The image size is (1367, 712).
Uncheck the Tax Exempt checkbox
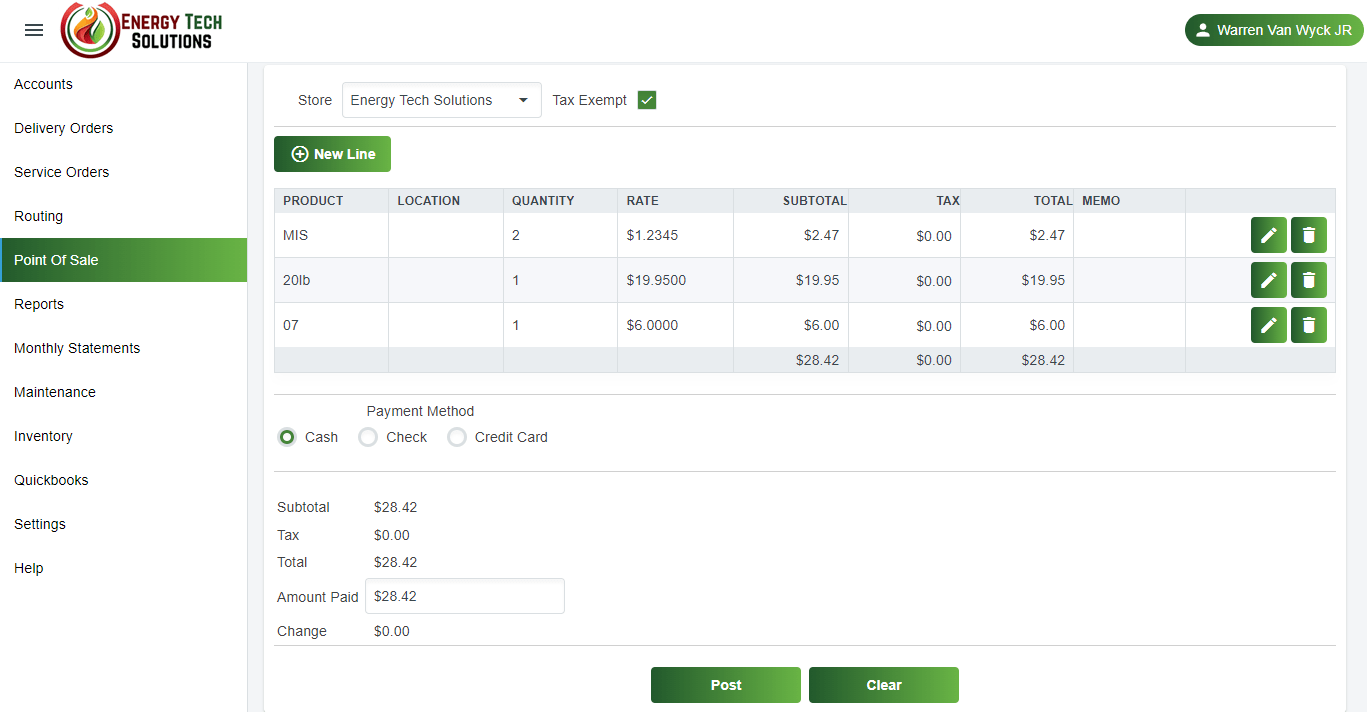click(647, 100)
